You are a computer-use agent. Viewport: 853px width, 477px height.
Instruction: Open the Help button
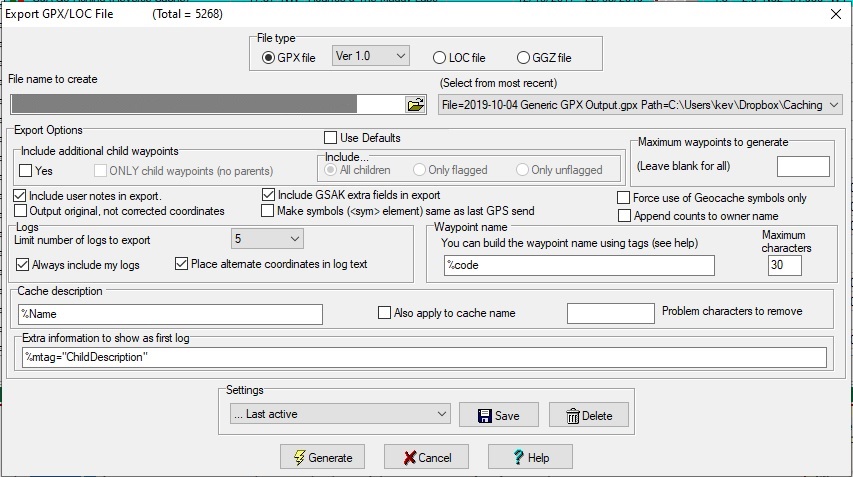click(530, 457)
